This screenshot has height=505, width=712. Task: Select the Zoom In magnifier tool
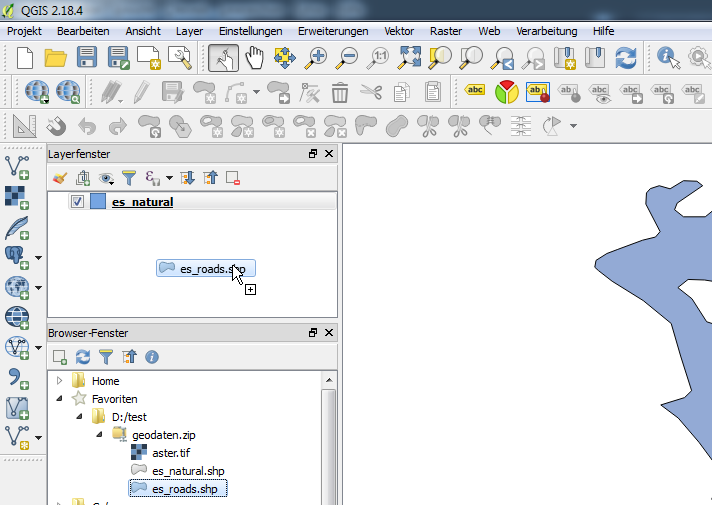(316, 58)
